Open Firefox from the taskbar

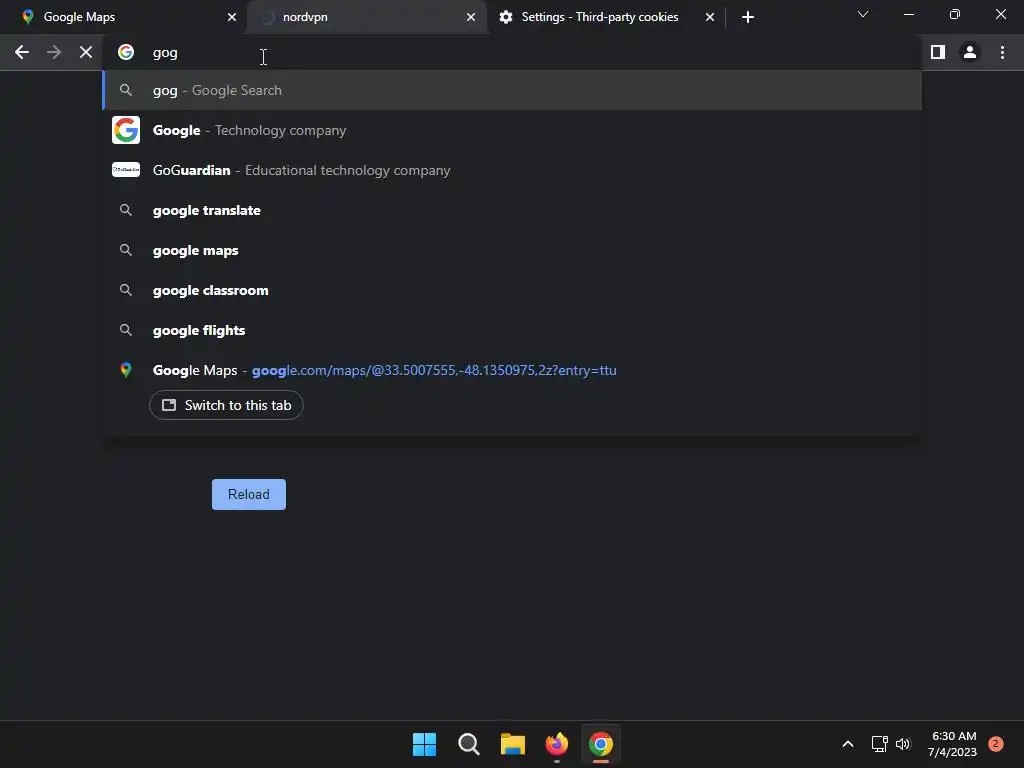click(x=556, y=744)
